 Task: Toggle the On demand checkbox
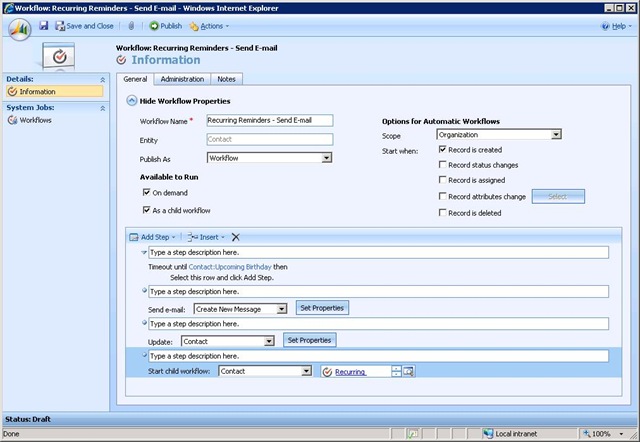pyautogui.click(x=146, y=192)
